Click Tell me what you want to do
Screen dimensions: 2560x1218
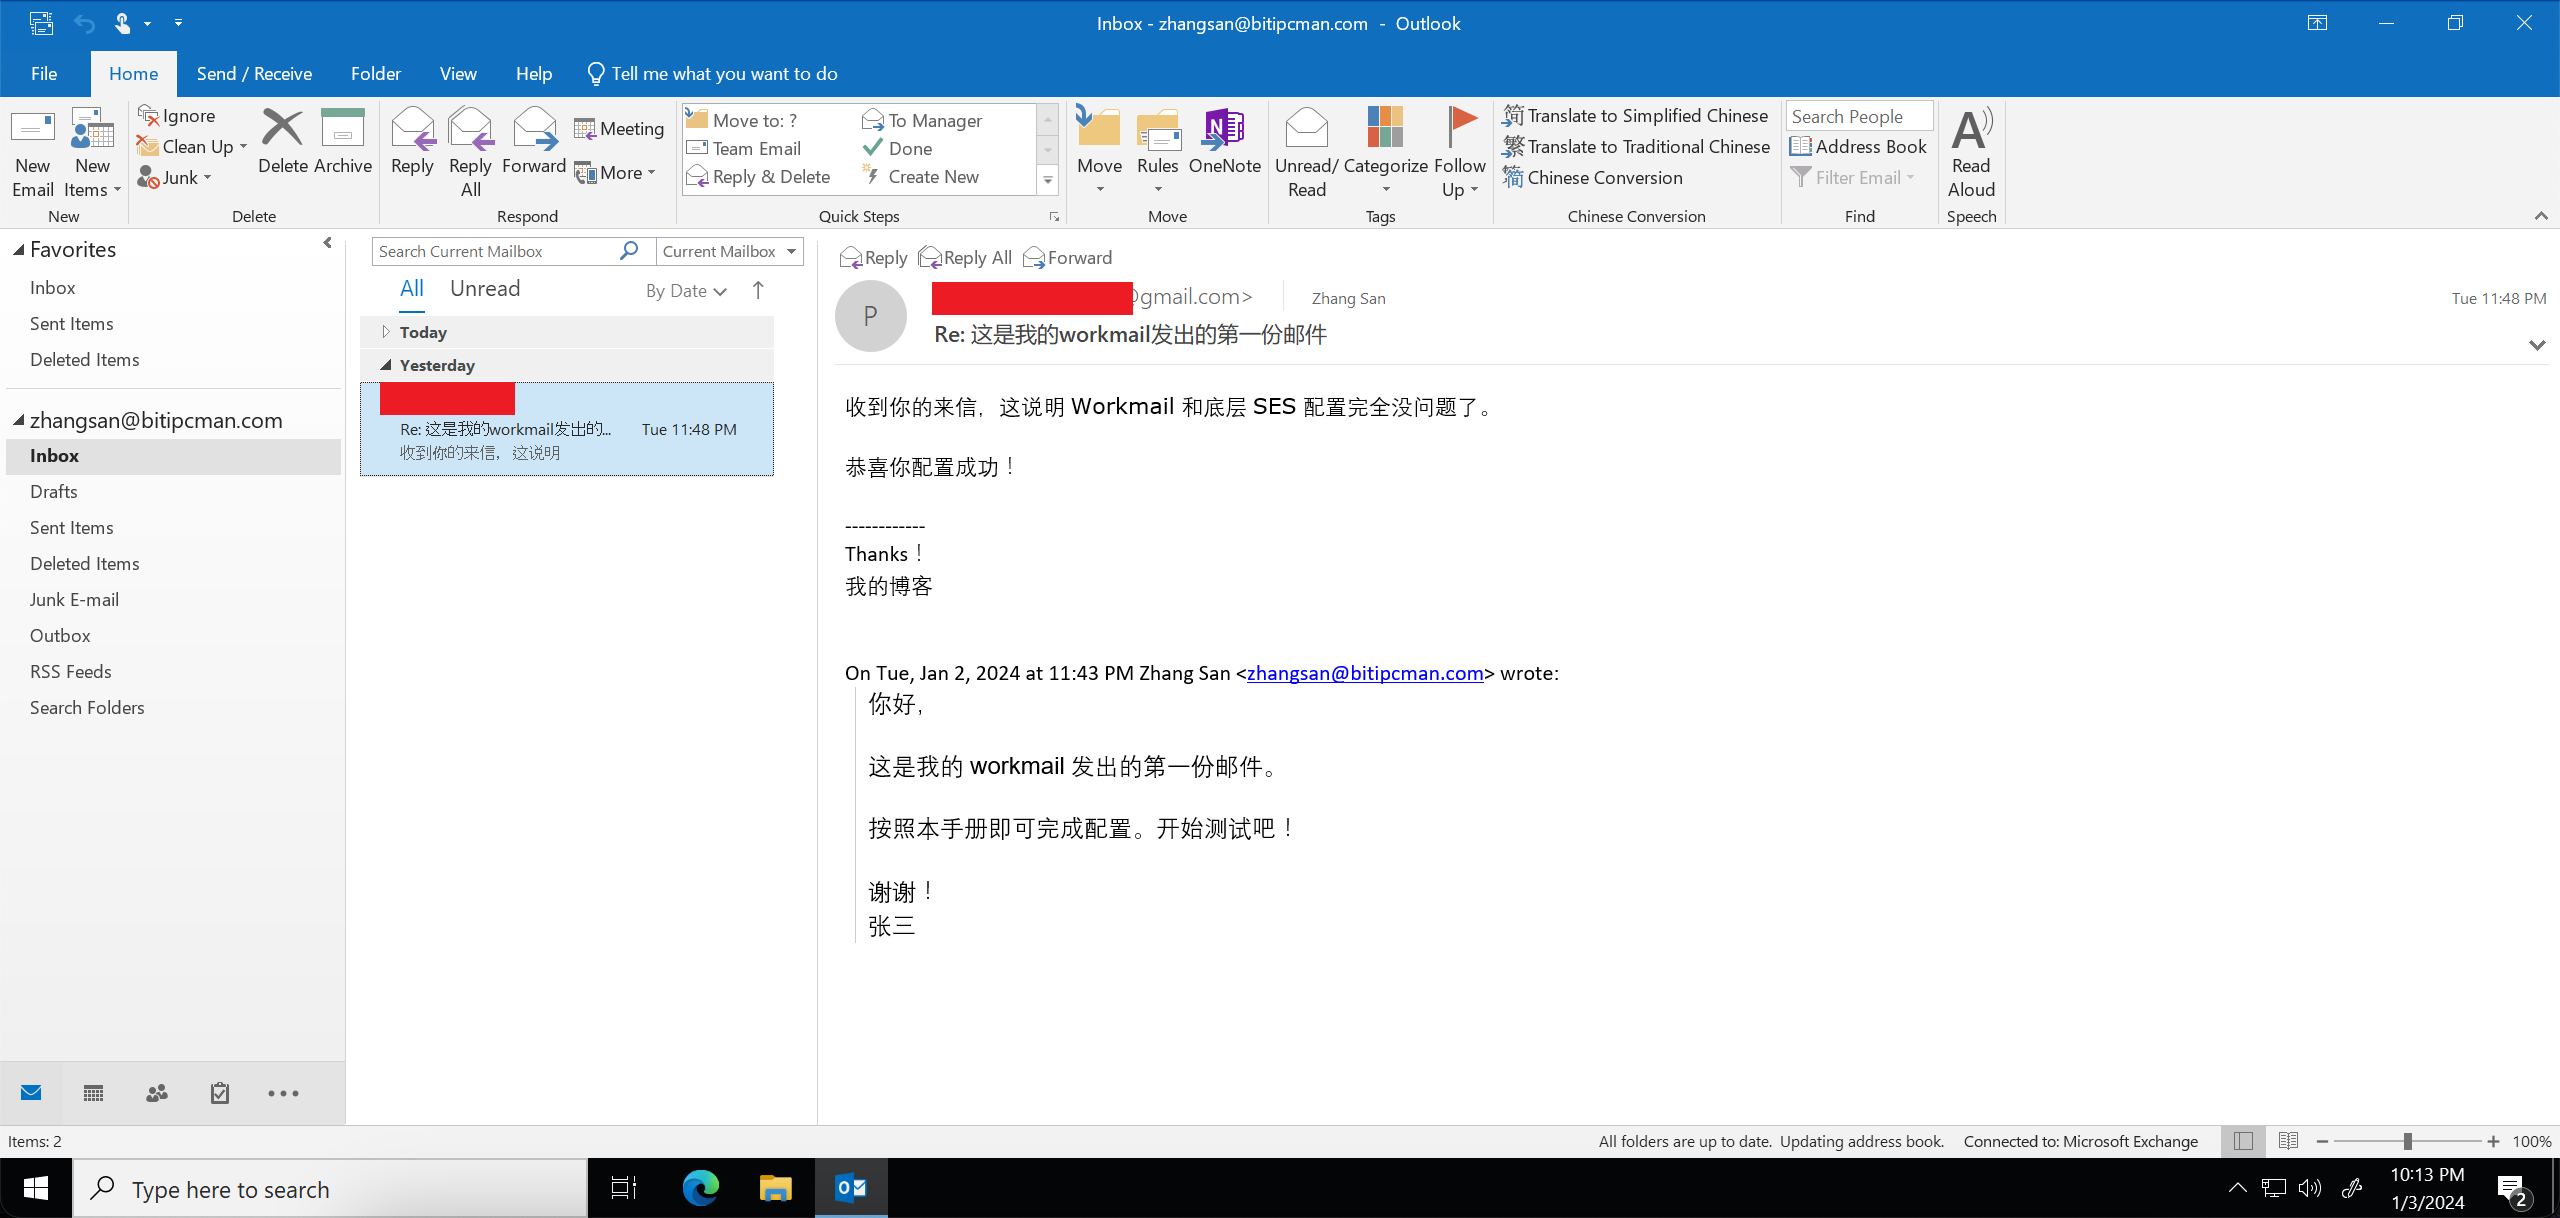(x=712, y=74)
